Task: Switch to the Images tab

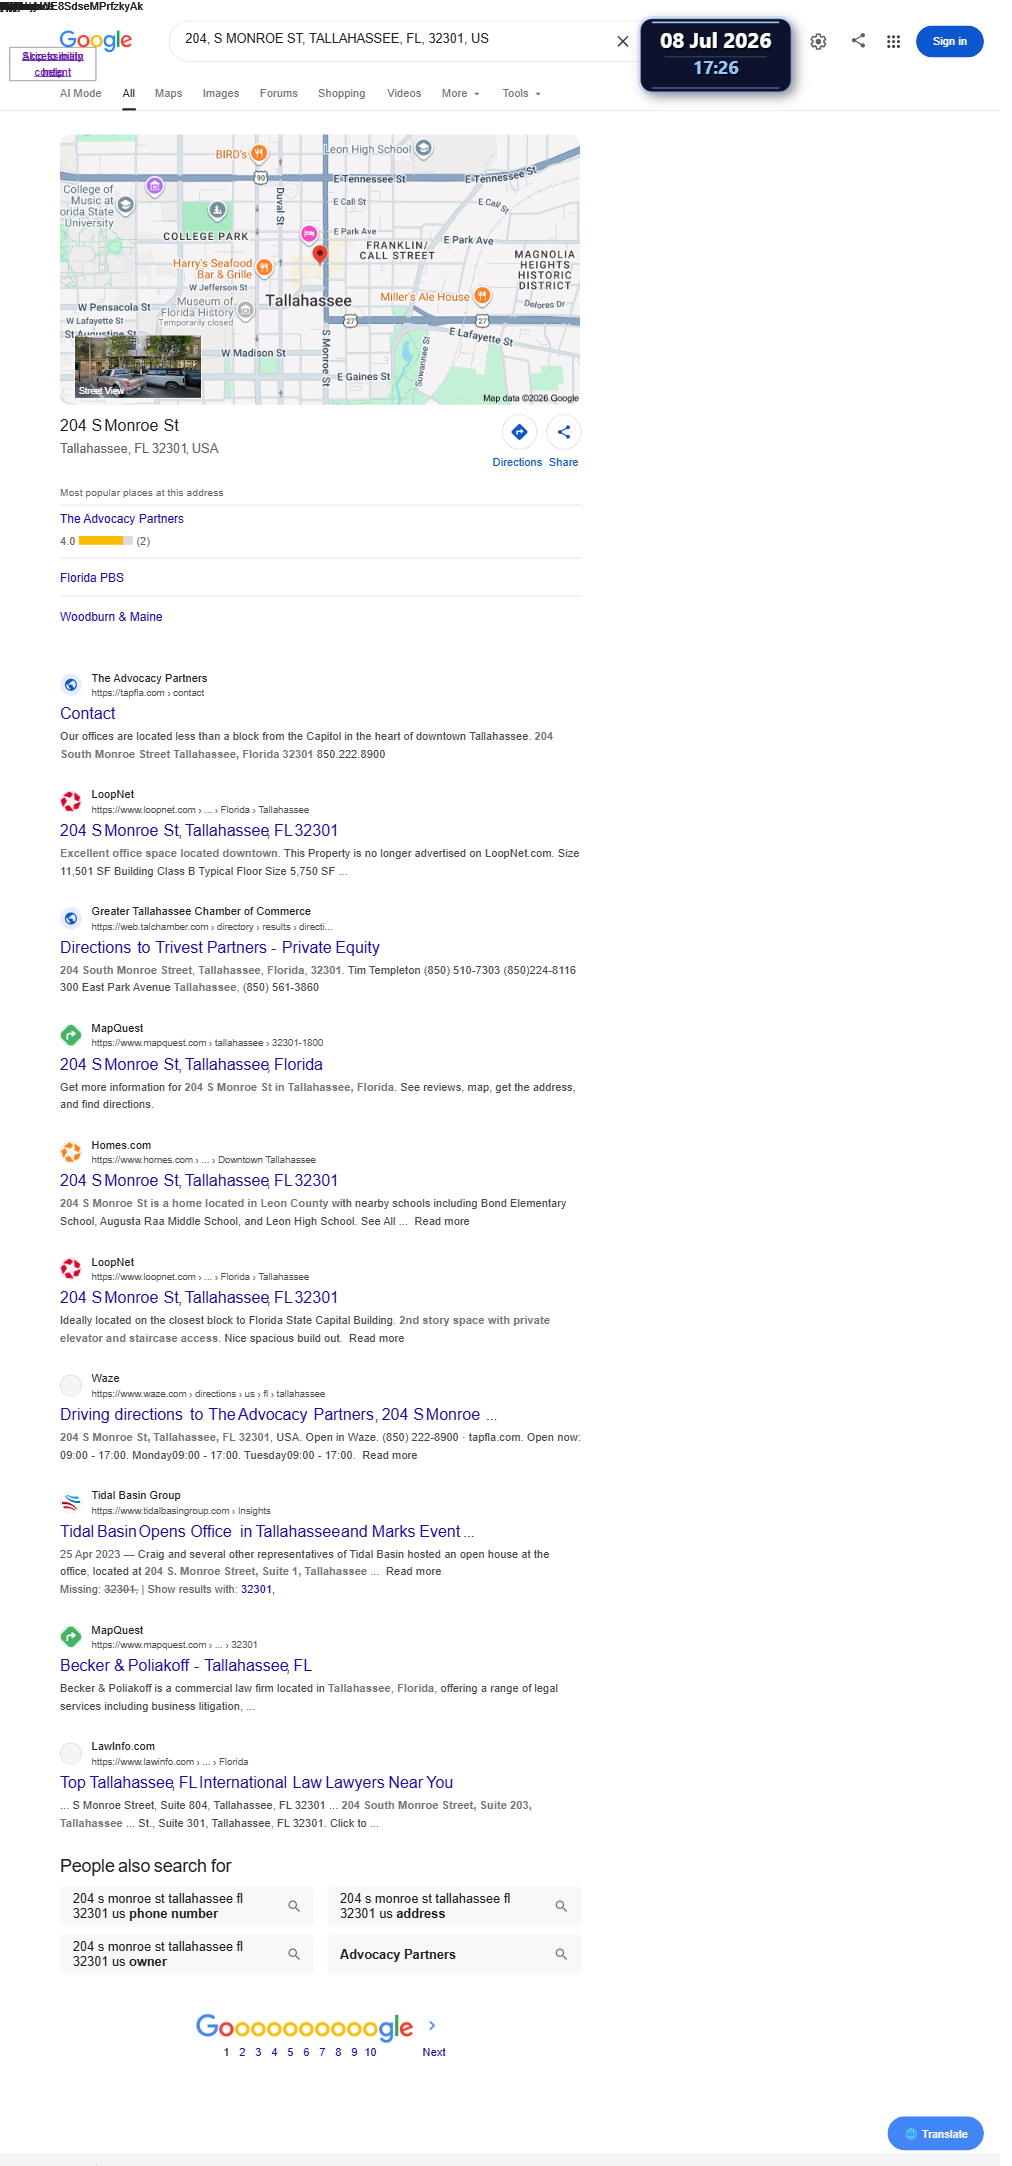Action: pos(221,93)
